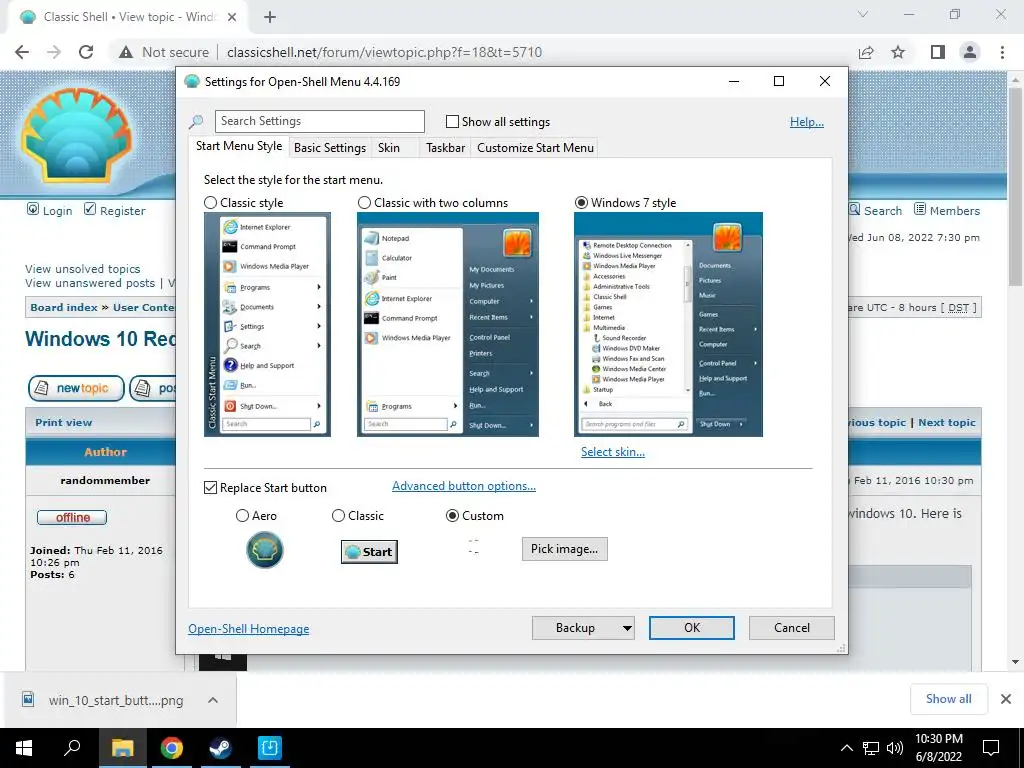The height and width of the screenshot is (768, 1024).
Task: Close the Classic Shell browser tab
Action: click(x=232, y=17)
